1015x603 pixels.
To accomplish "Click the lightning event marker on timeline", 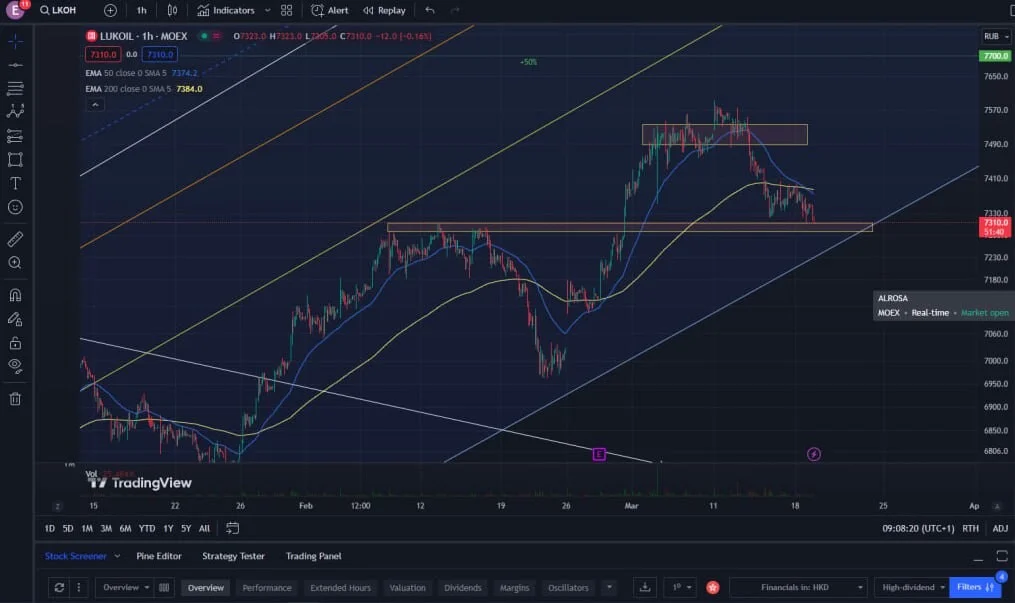I will (814, 454).
